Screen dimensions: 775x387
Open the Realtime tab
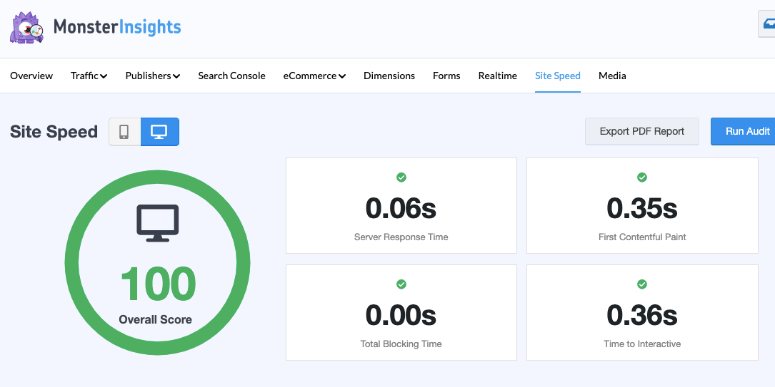497,76
